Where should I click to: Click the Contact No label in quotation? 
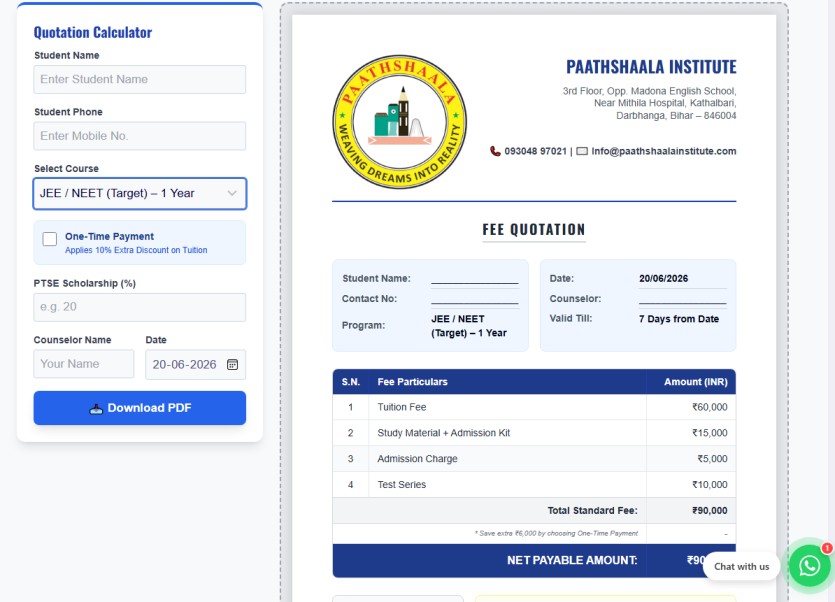coord(369,299)
